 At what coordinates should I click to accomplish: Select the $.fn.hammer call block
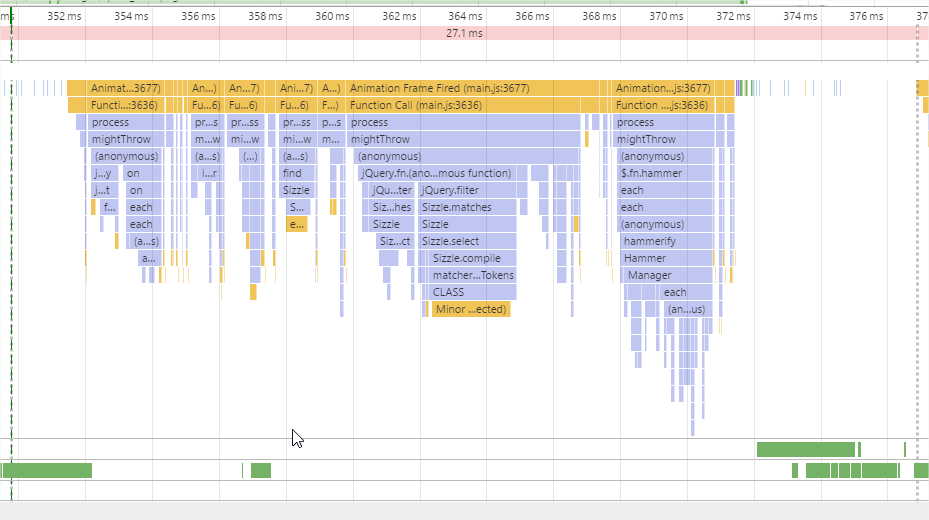coord(665,173)
